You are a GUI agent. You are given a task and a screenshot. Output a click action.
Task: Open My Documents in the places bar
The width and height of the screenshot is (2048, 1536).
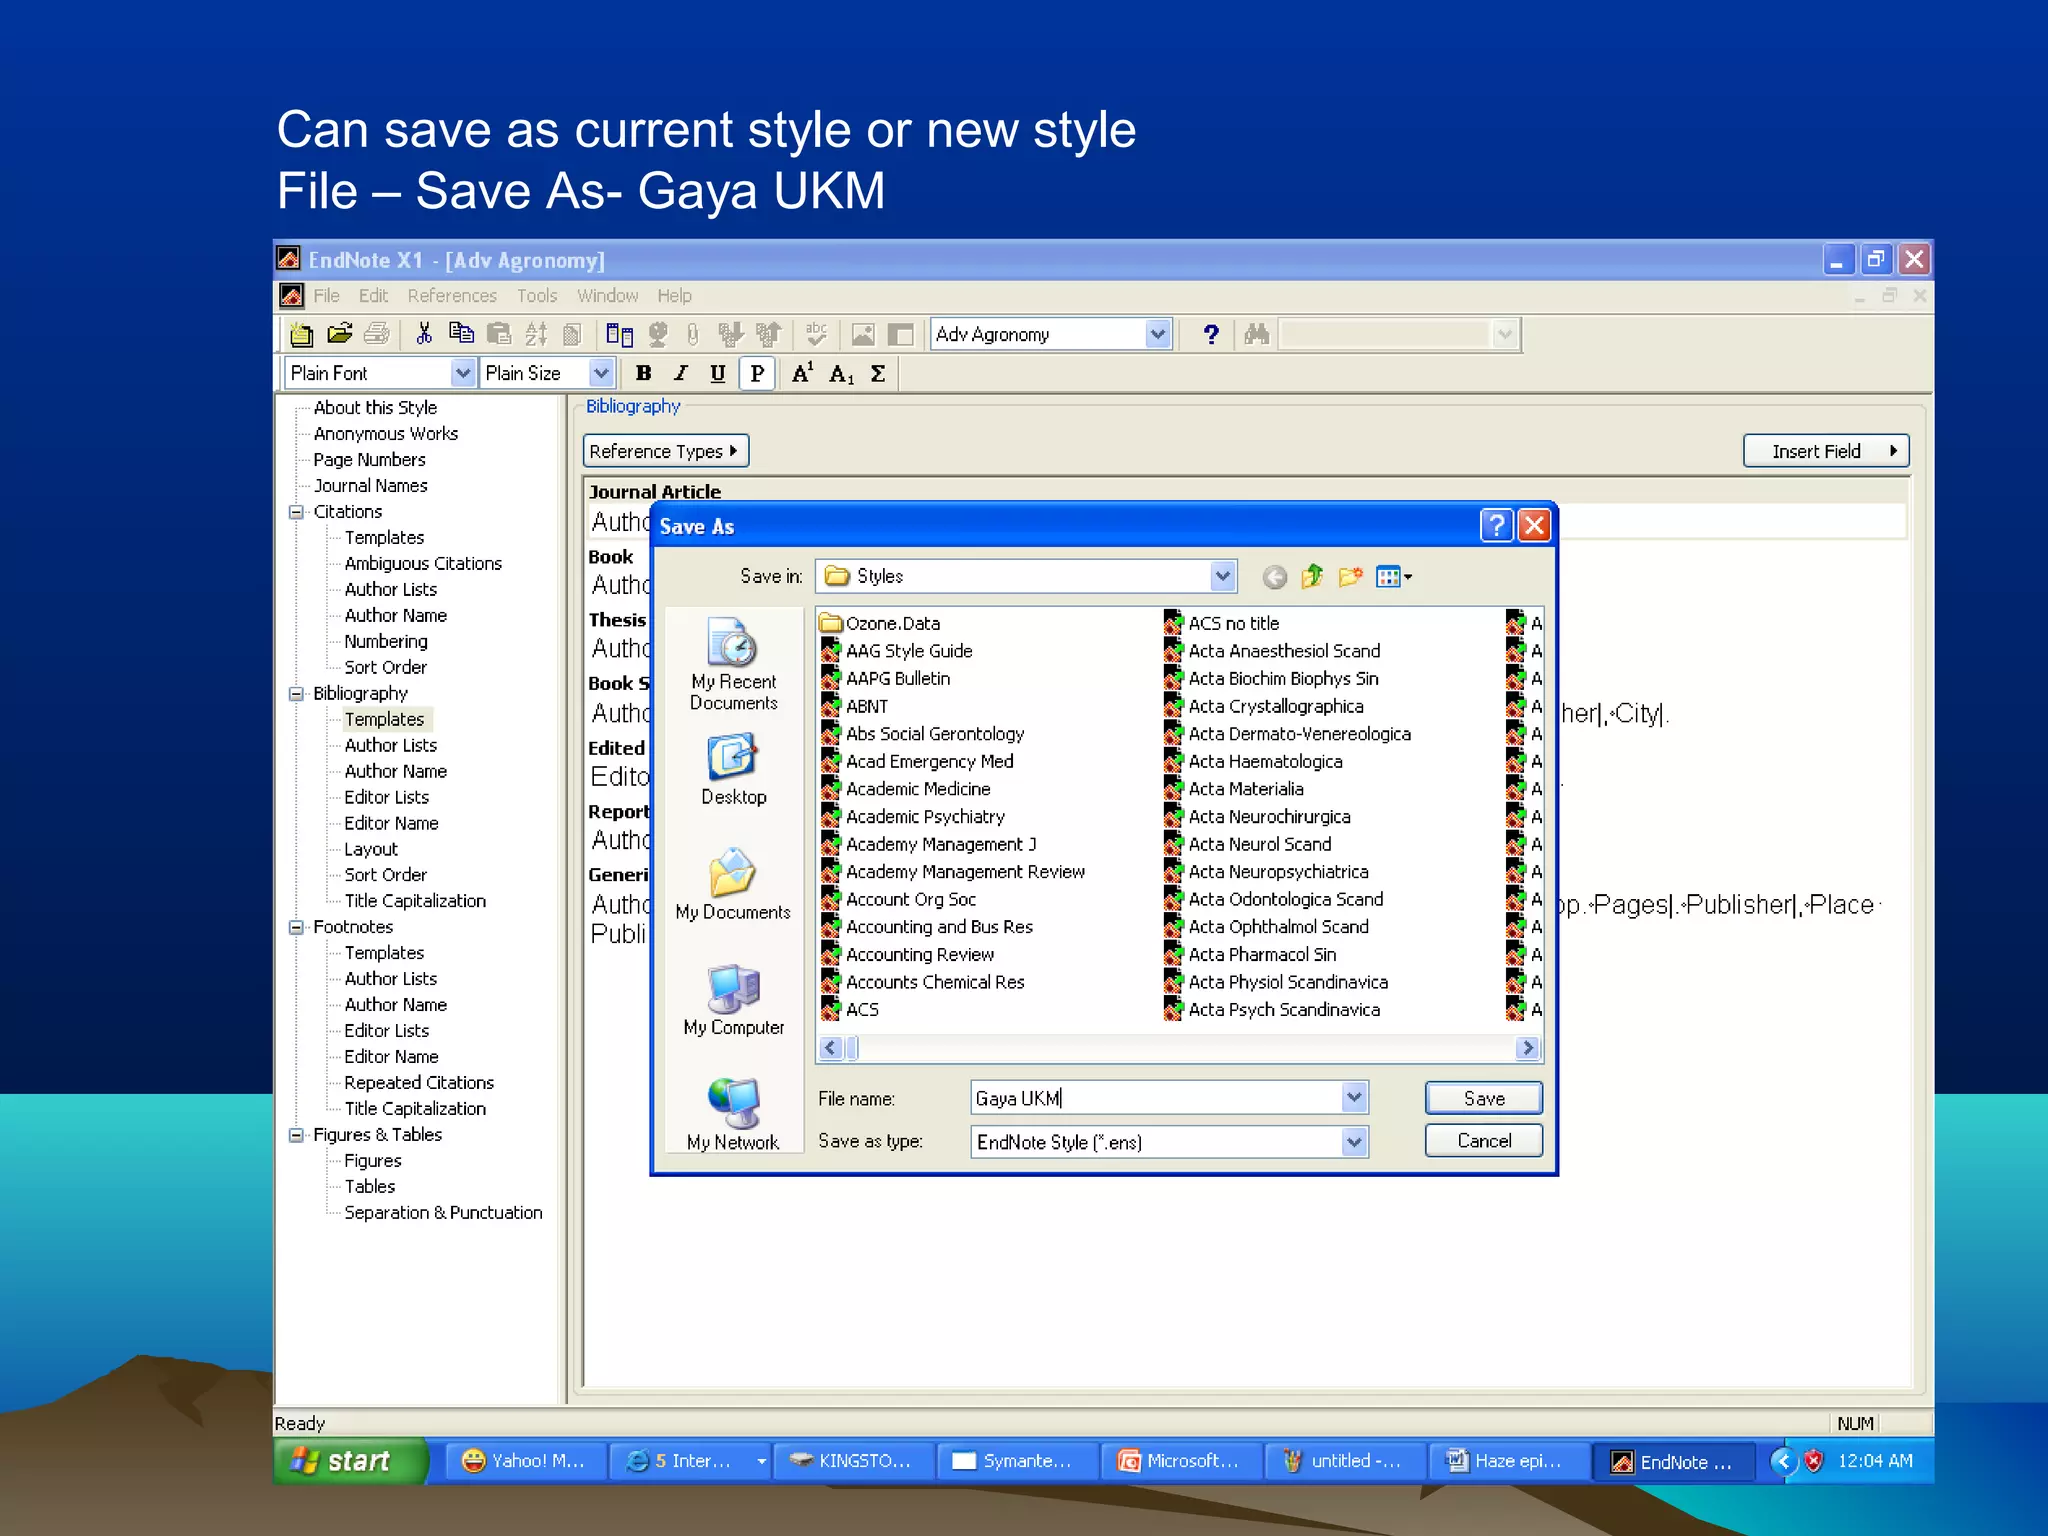(x=733, y=885)
